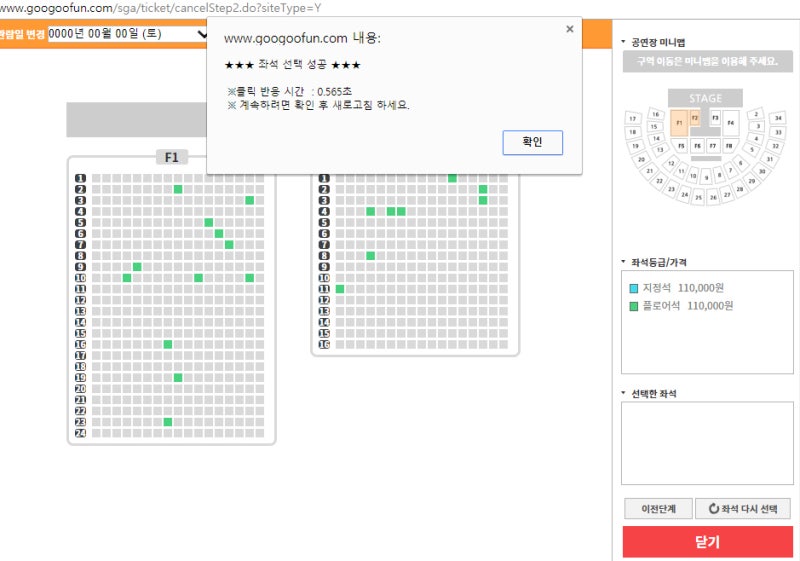The image size is (800, 561).
Task: Select the green seat in F1 row 2
Action: pyautogui.click(x=178, y=189)
